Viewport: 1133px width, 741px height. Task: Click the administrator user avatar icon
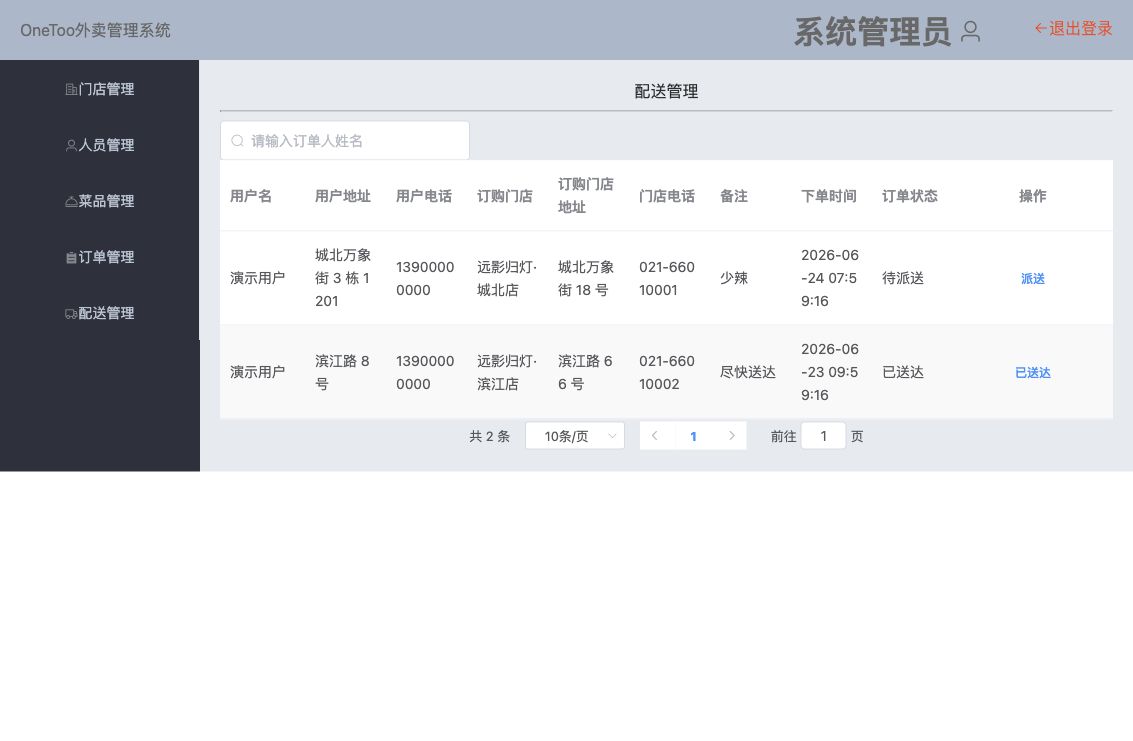tap(970, 31)
